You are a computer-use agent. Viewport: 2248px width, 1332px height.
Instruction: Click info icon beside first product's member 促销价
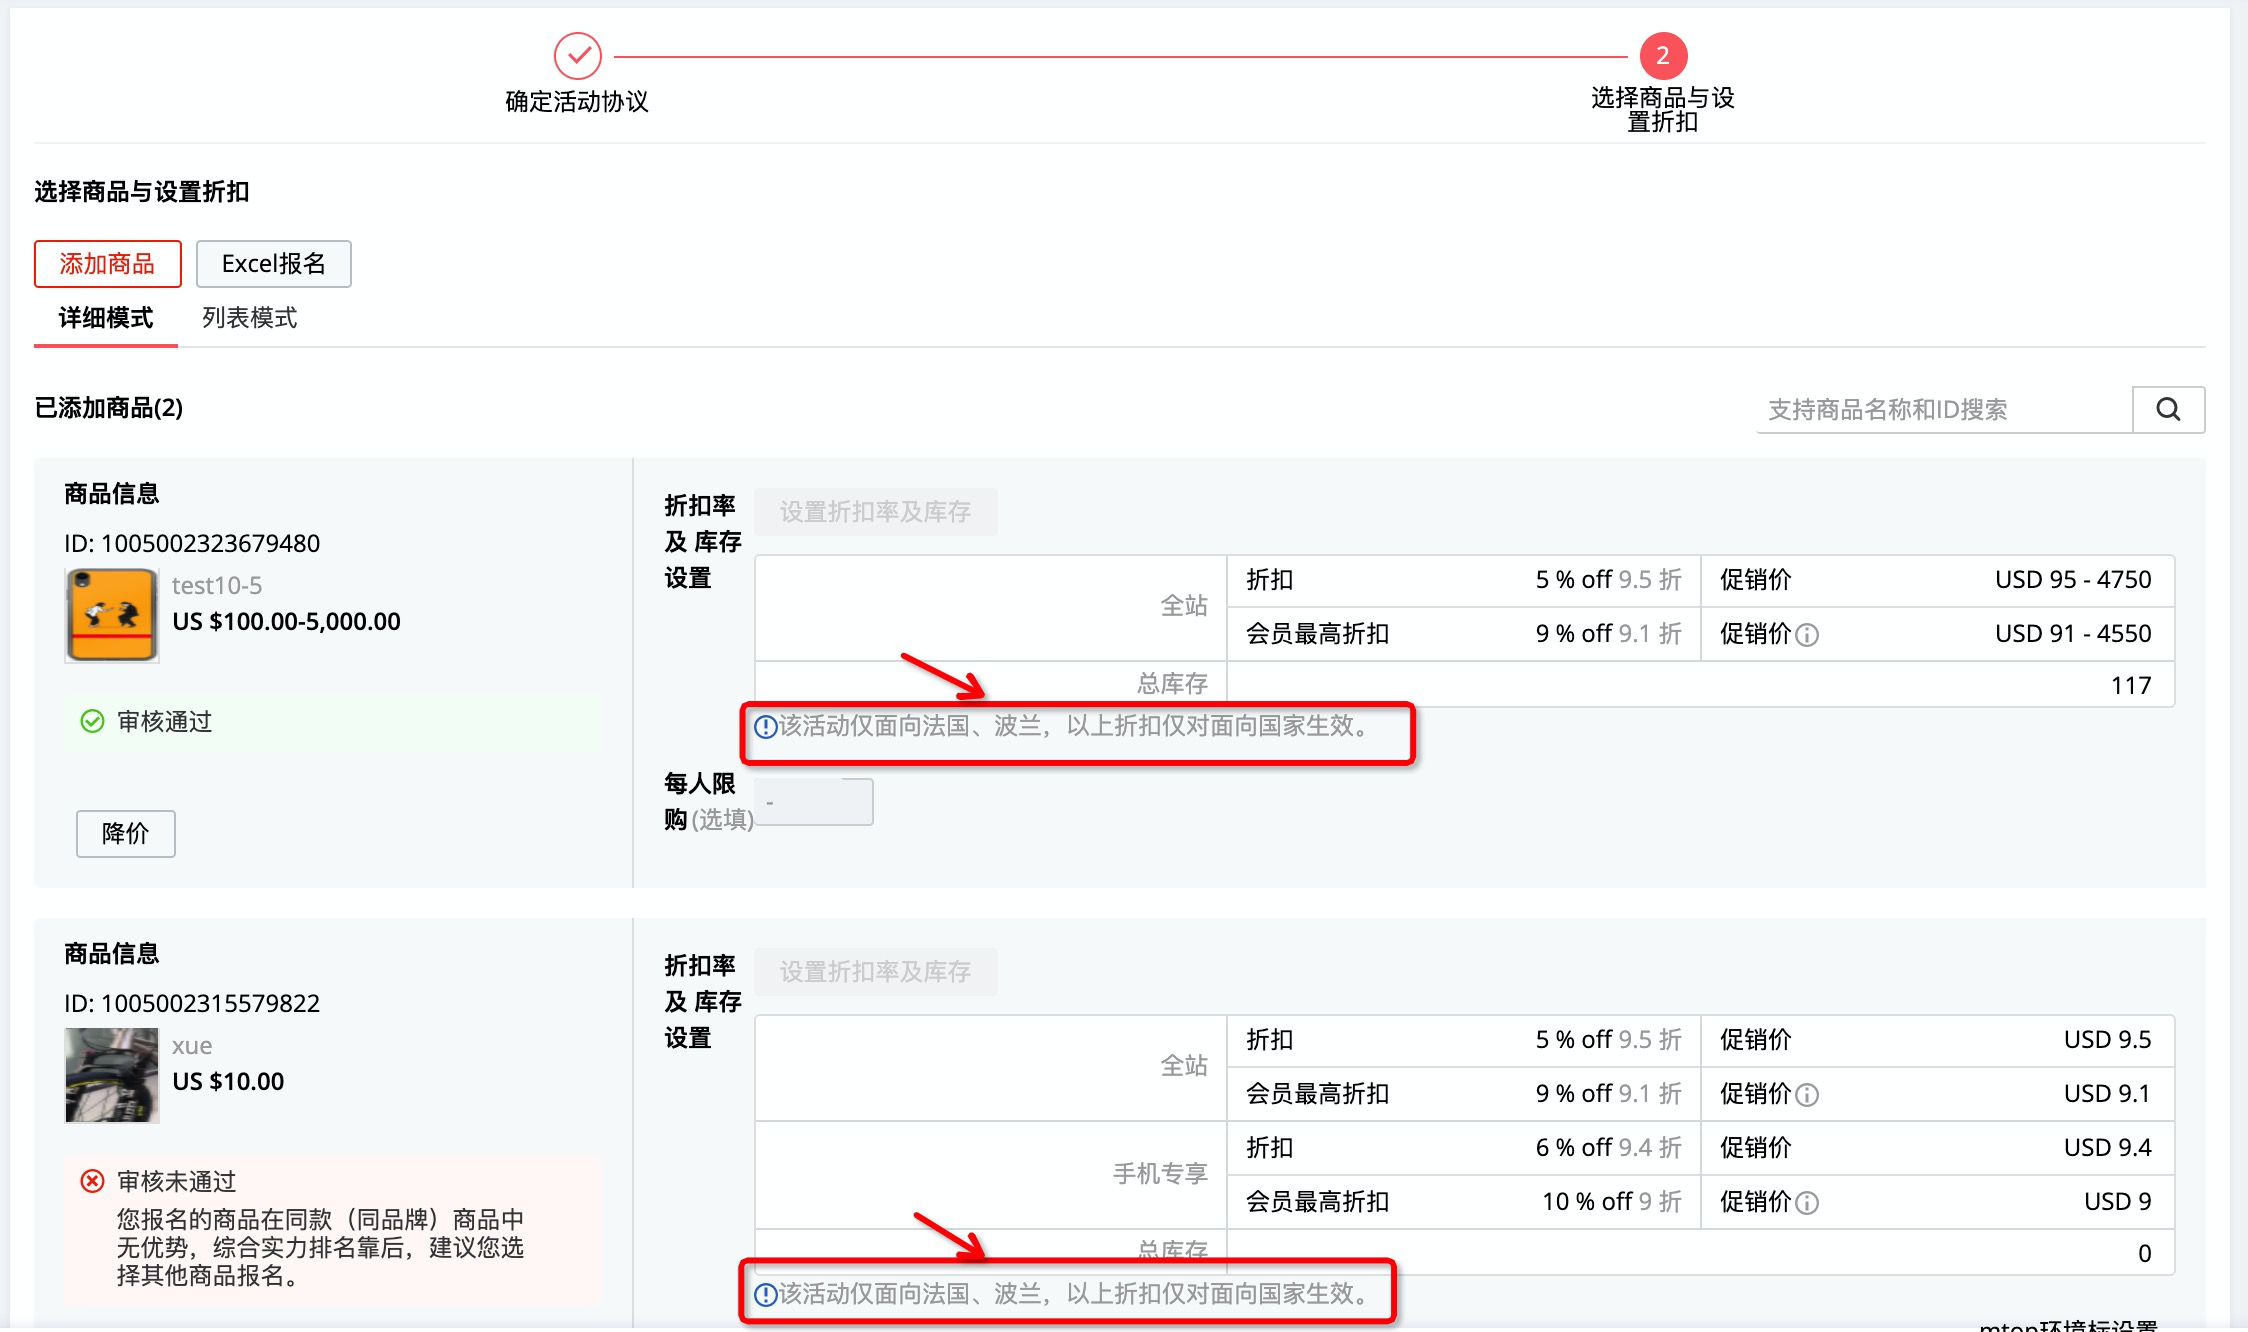1807,635
